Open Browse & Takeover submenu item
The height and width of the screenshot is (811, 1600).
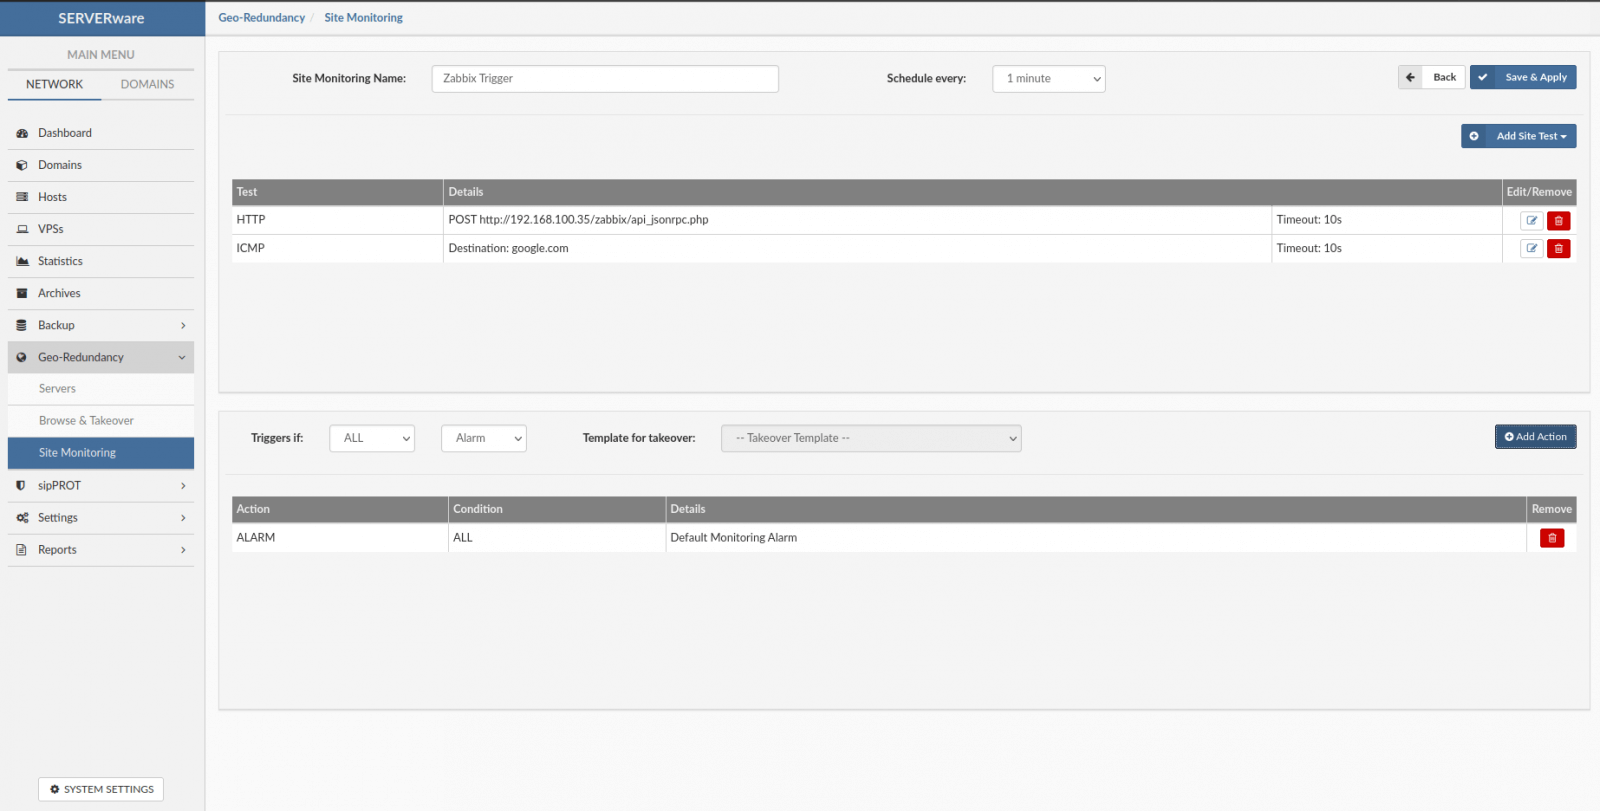point(86,421)
